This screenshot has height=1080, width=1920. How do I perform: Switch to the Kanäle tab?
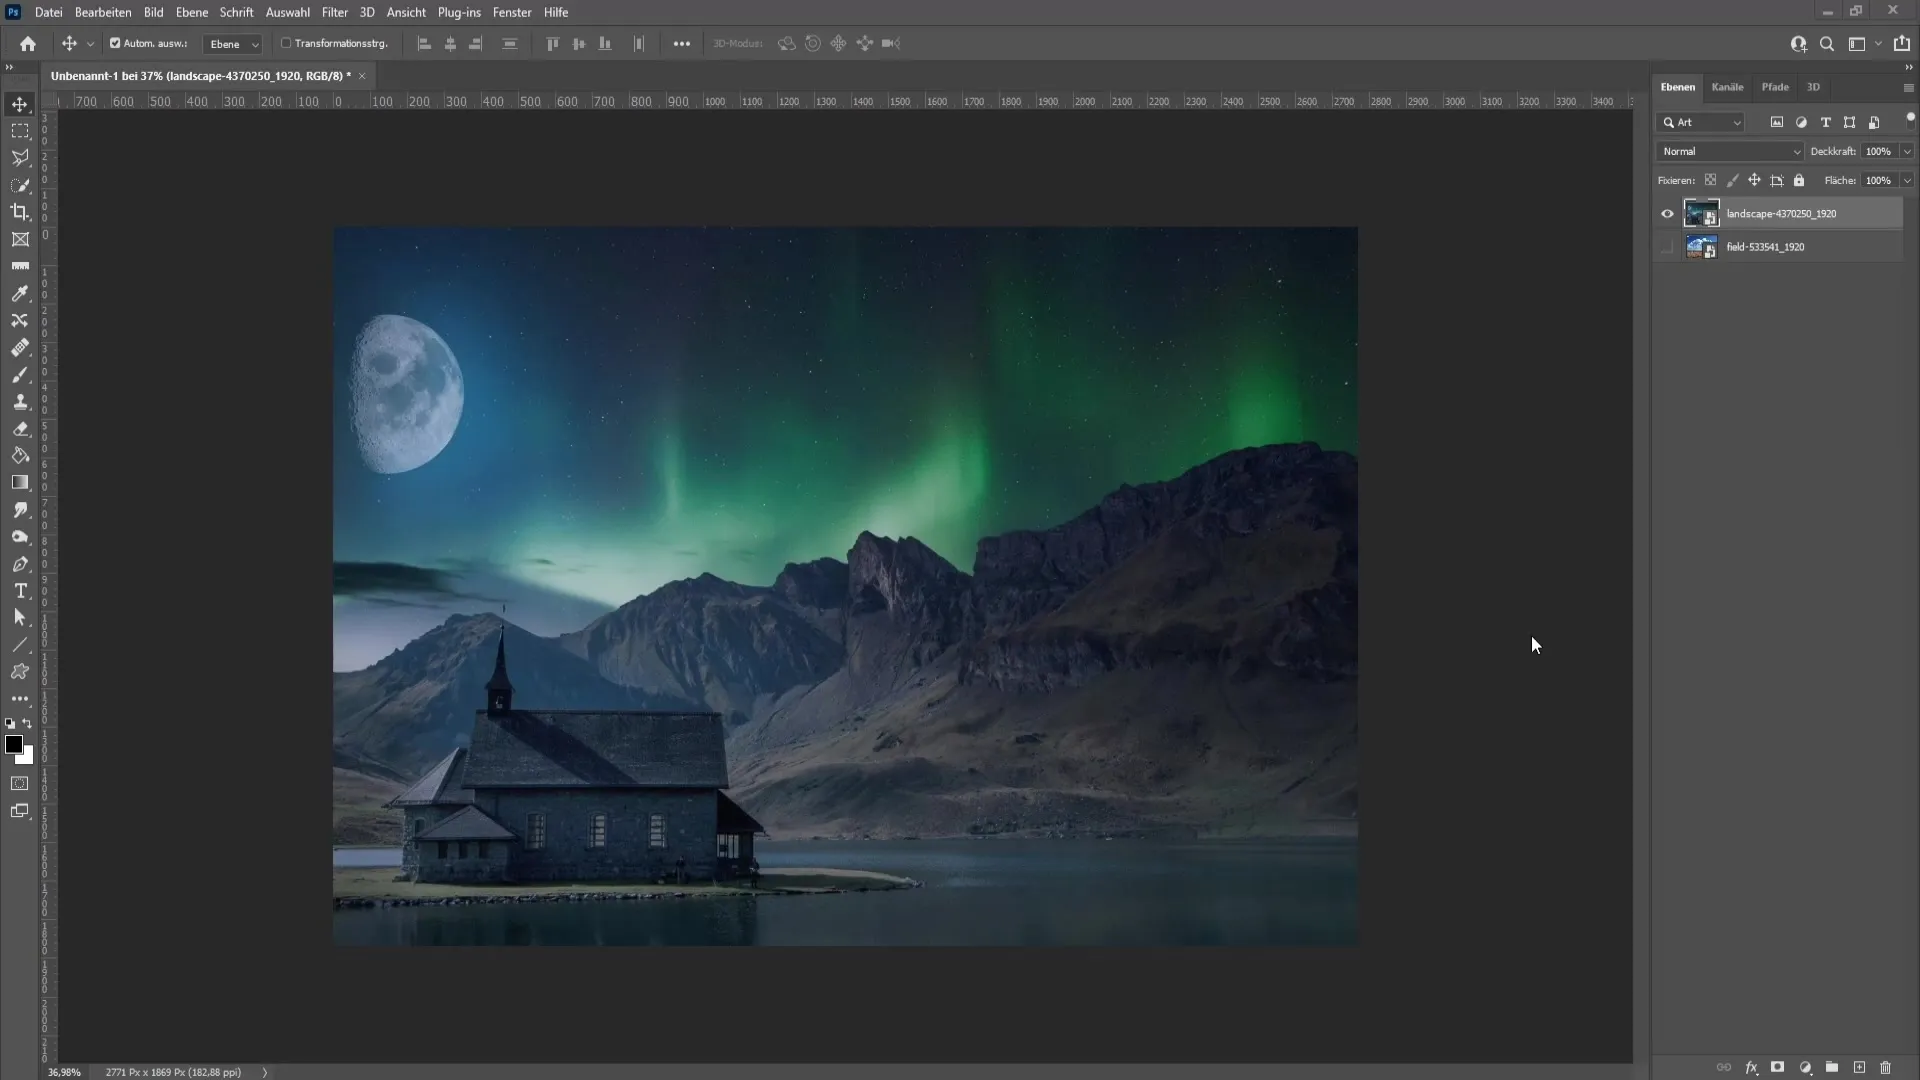pyautogui.click(x=1727, y=86)
